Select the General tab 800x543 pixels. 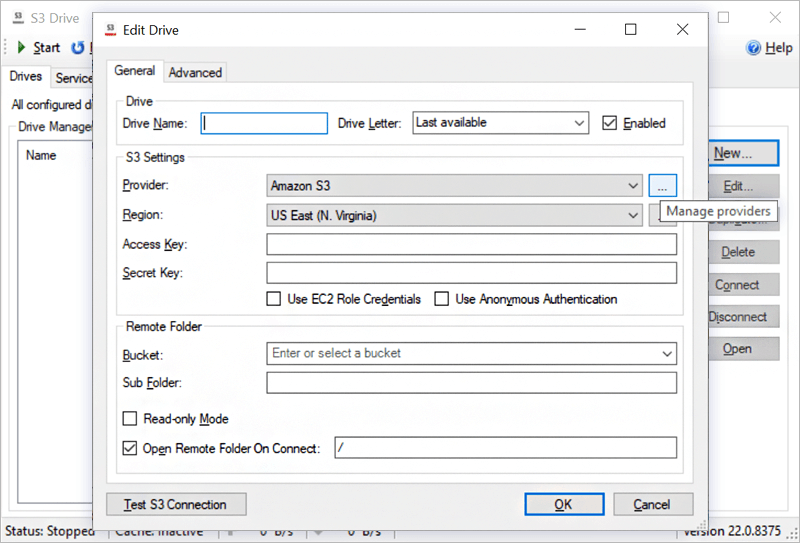pyautogui.click(x=135, y=70)
